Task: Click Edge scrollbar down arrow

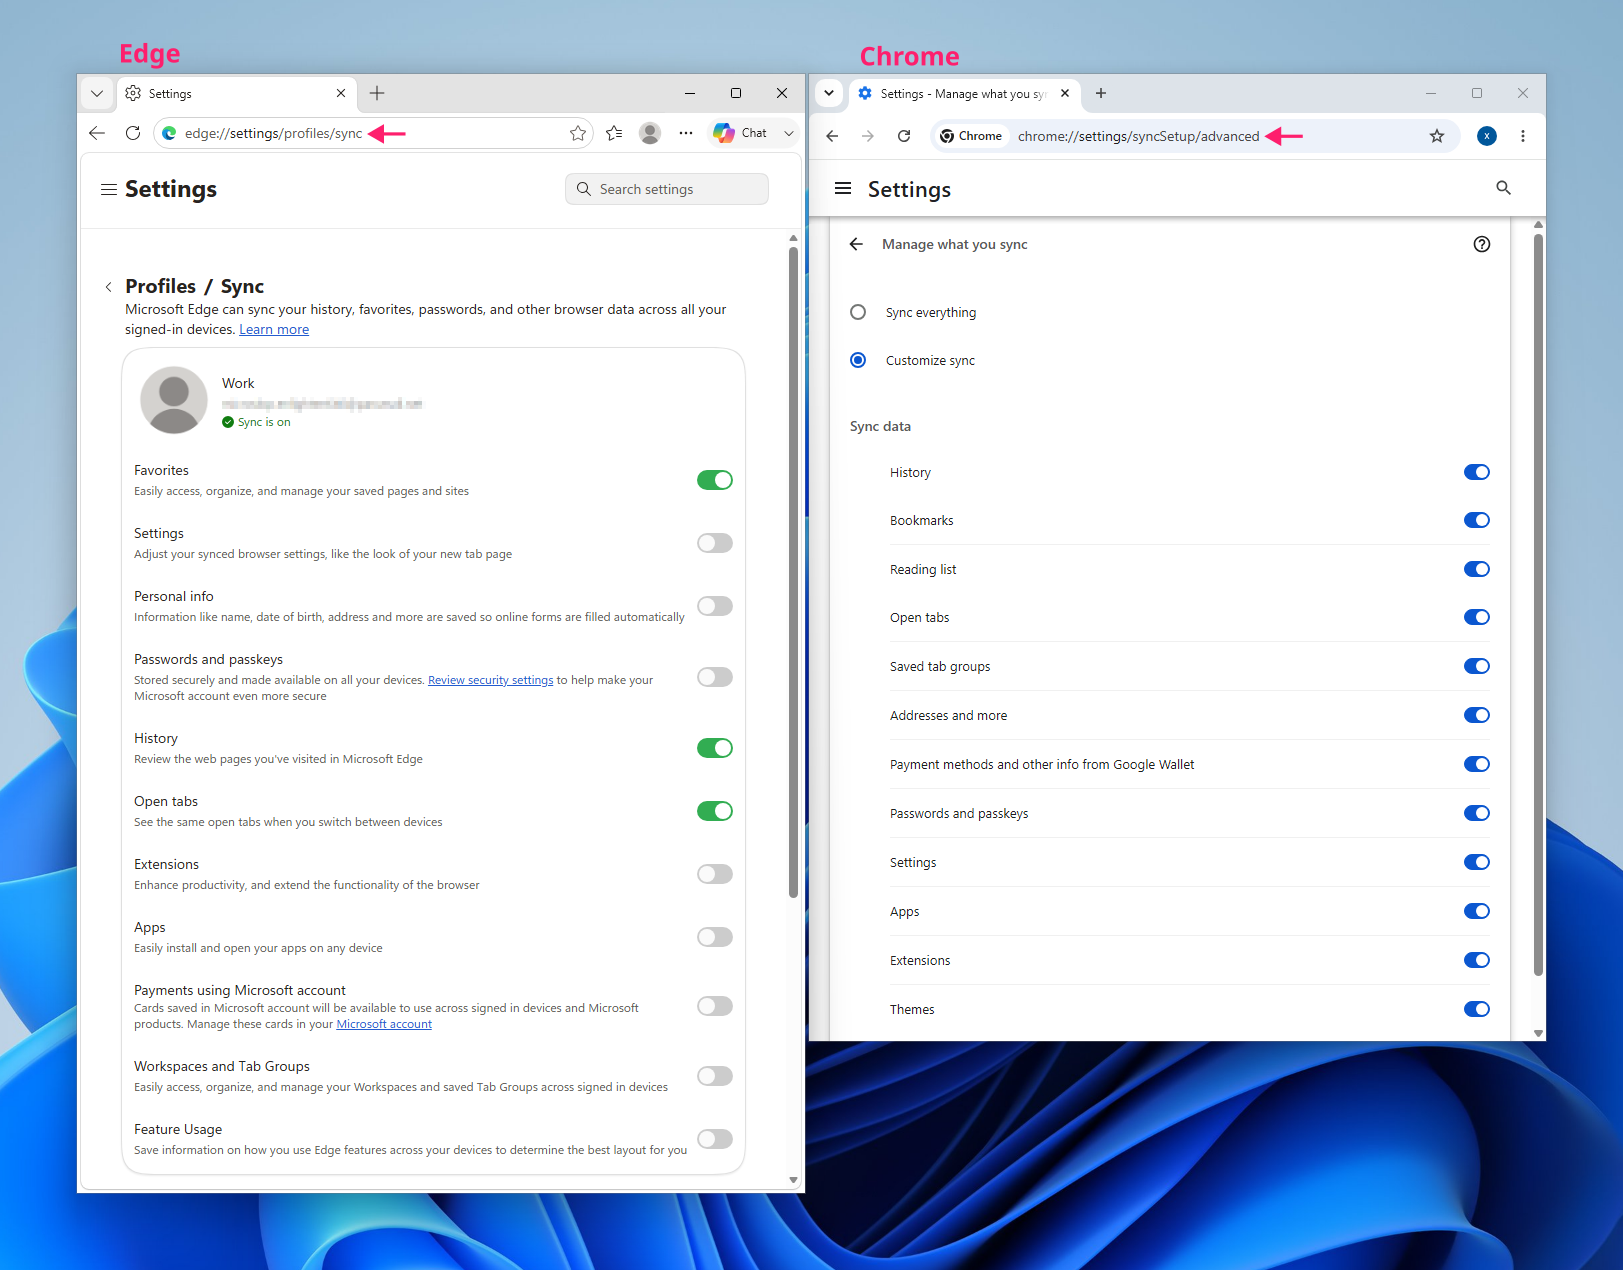Action: (793, 1180)
